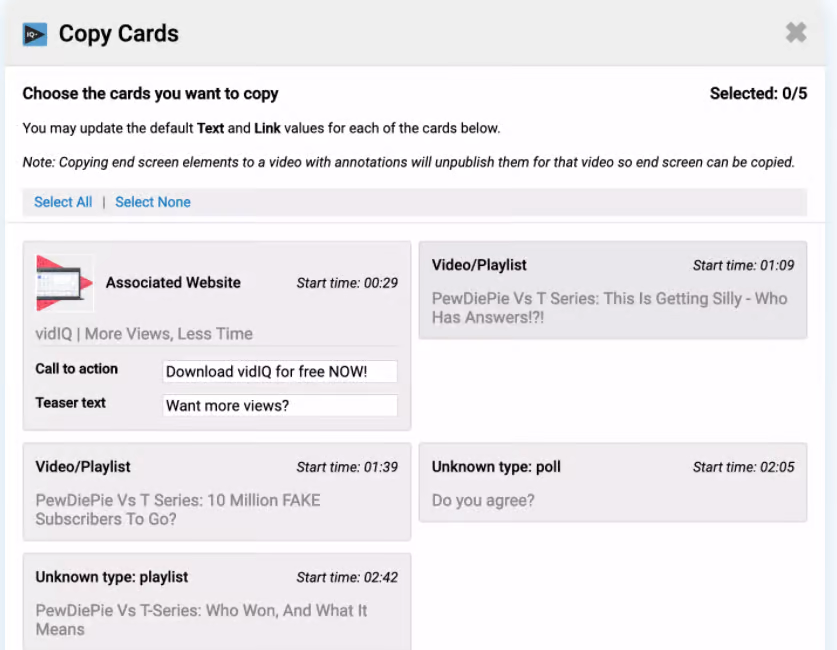
Task: Click the 10 Million FAKE Subscribers video title
Action: click(x=178, y=510)
